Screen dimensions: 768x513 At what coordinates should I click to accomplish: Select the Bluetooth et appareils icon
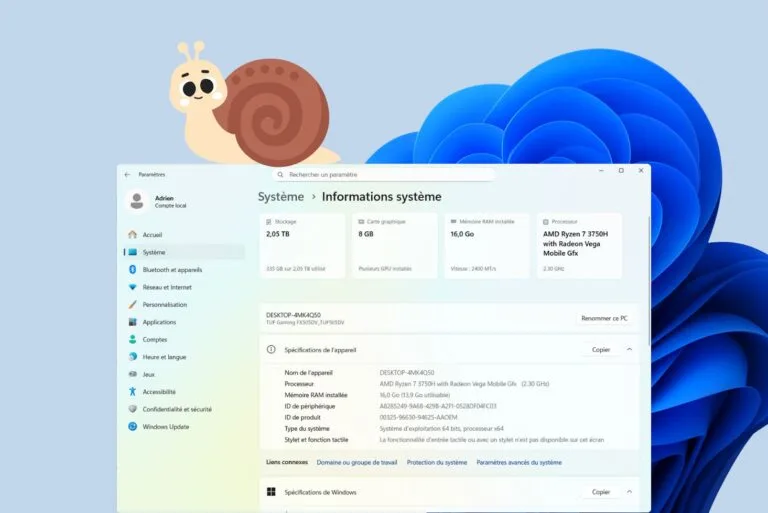pyautogui.click(x=132, y=270)
